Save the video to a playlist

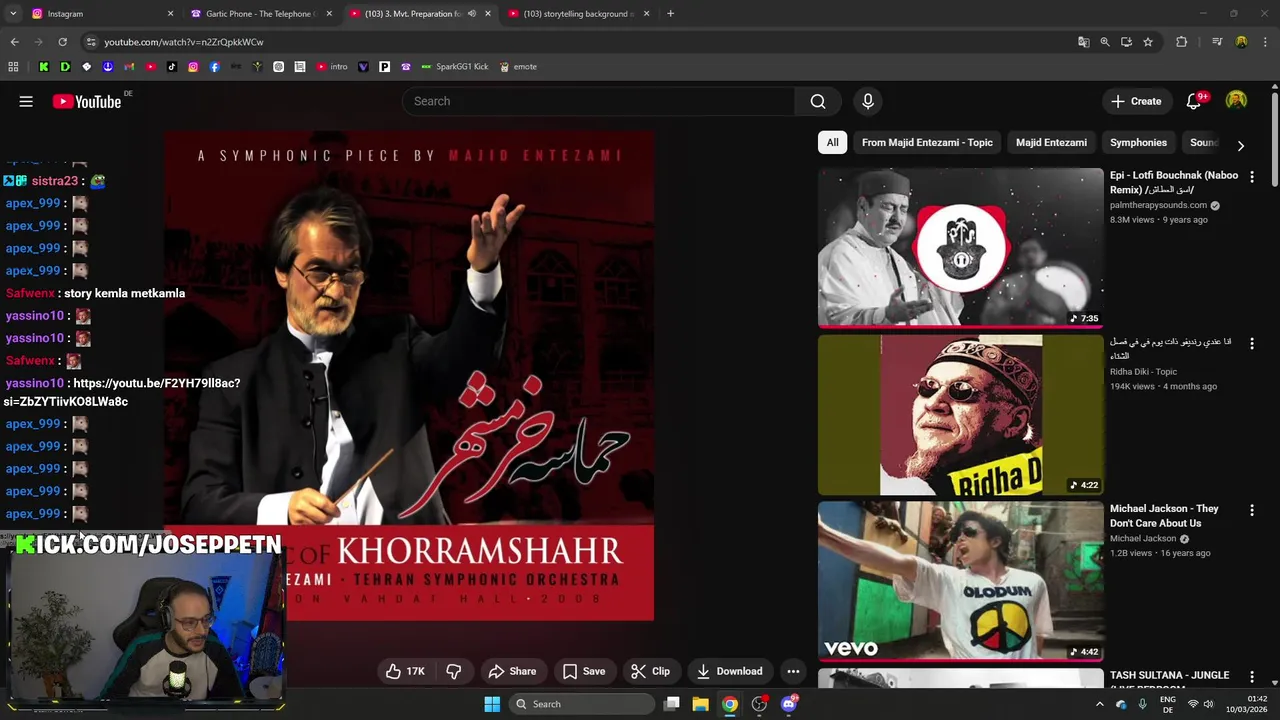coord(584,672)
